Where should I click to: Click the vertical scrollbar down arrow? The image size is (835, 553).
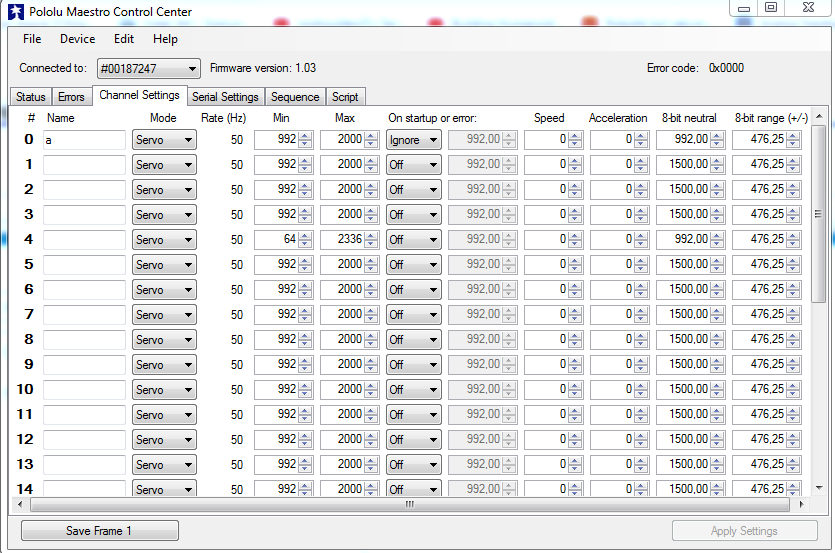click(818, 489)
